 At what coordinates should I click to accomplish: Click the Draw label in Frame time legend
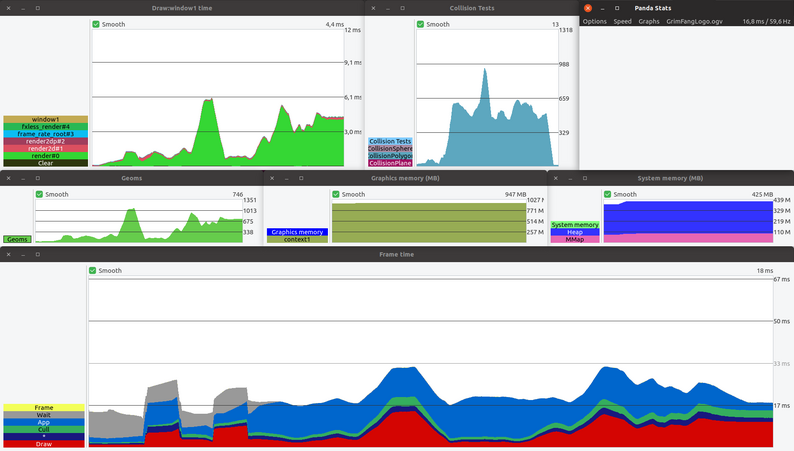click(x=44, y=444)
